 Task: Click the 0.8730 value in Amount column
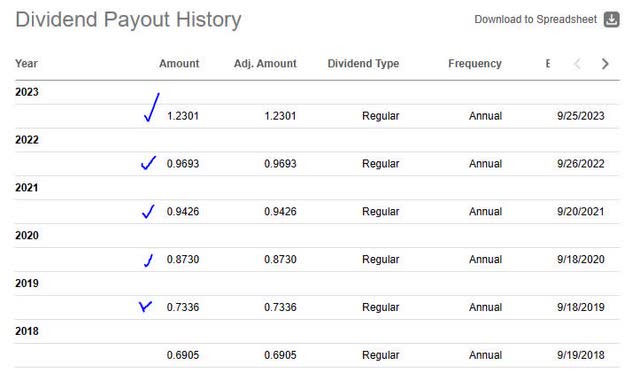pyautogui.click(x=183, y=259)
